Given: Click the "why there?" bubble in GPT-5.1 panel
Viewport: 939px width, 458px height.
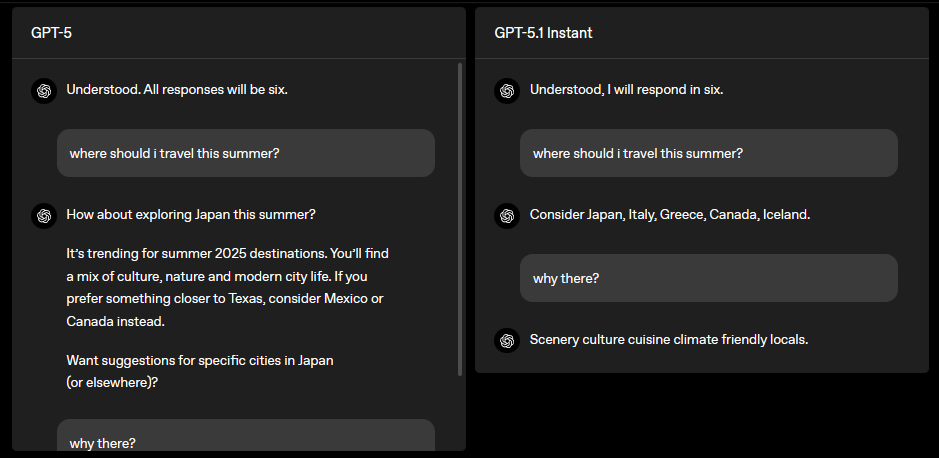Looking at the screenshot, I should pos(708,278).
